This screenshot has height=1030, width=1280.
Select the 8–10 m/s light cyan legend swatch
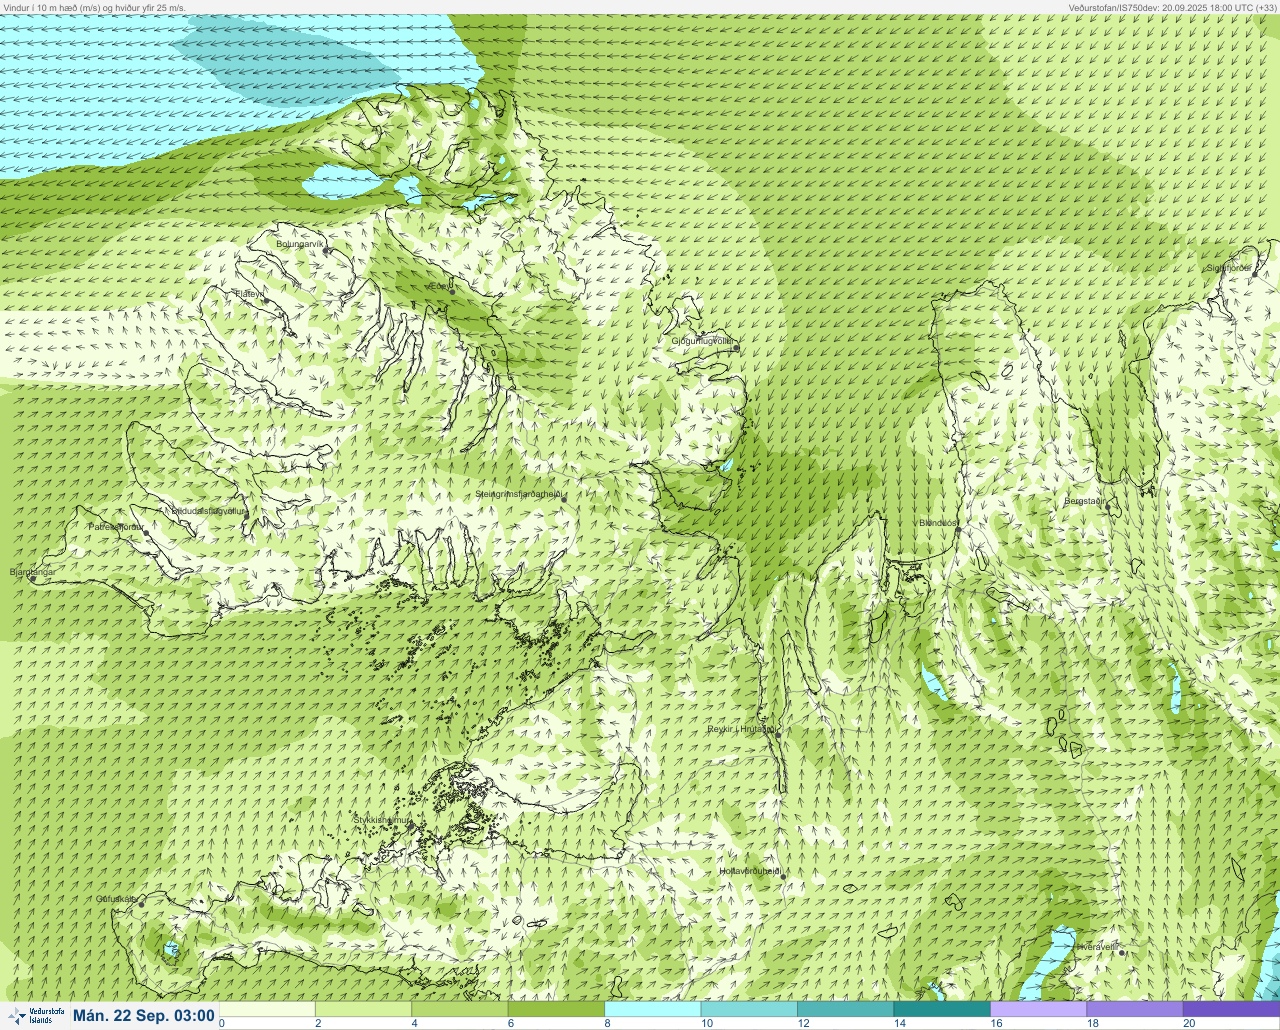tap(652, 1009)
